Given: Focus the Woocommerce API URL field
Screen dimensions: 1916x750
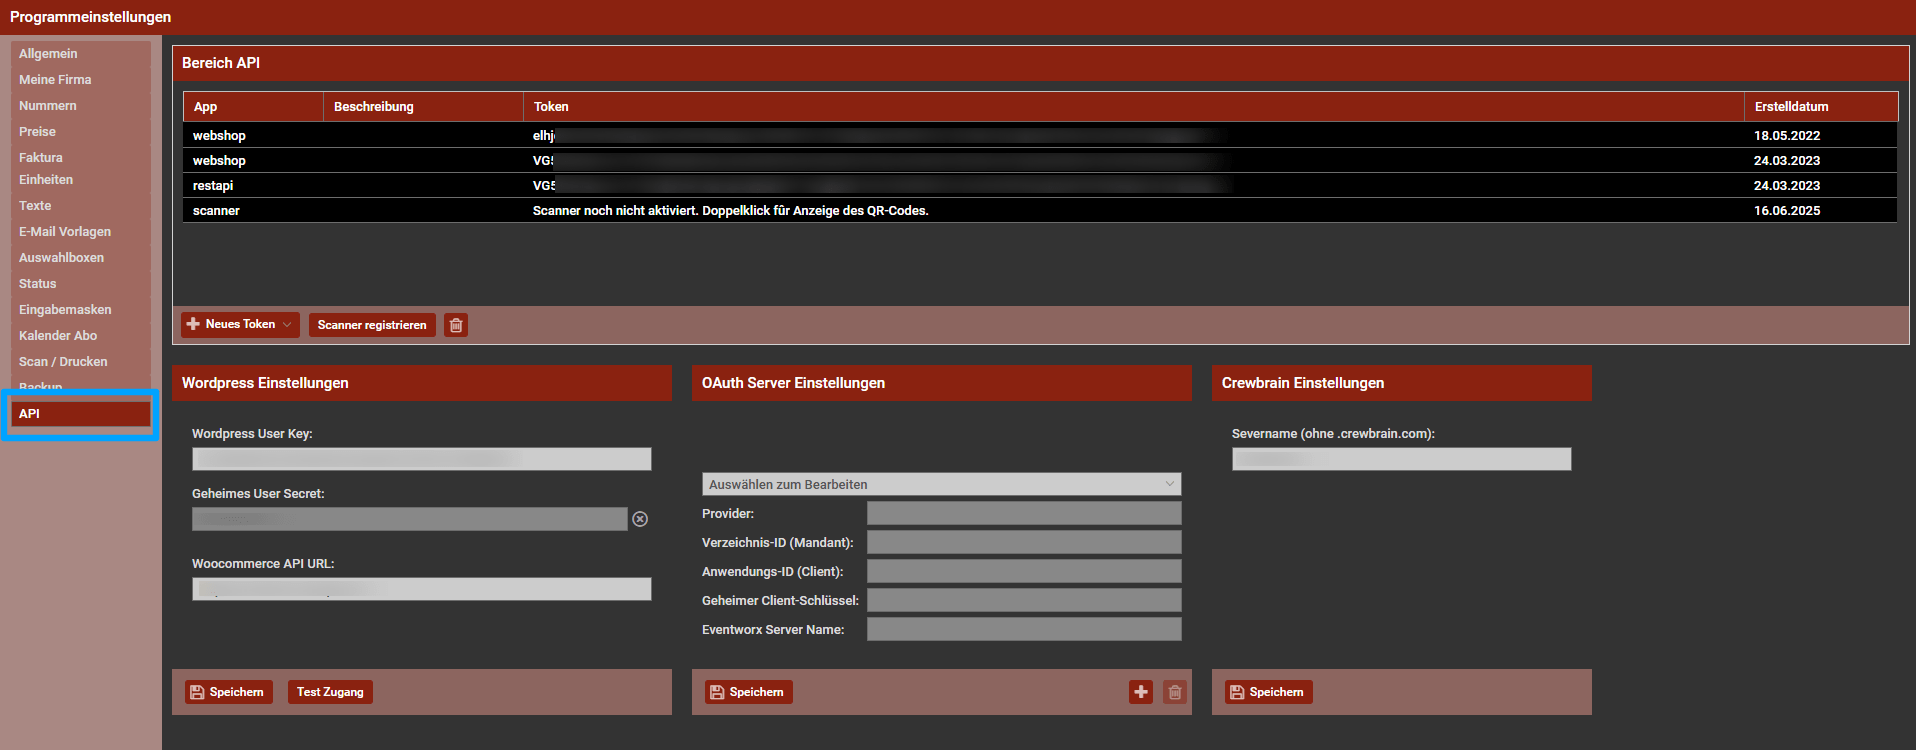Looking at the screenshot, I should coord(421,589).
